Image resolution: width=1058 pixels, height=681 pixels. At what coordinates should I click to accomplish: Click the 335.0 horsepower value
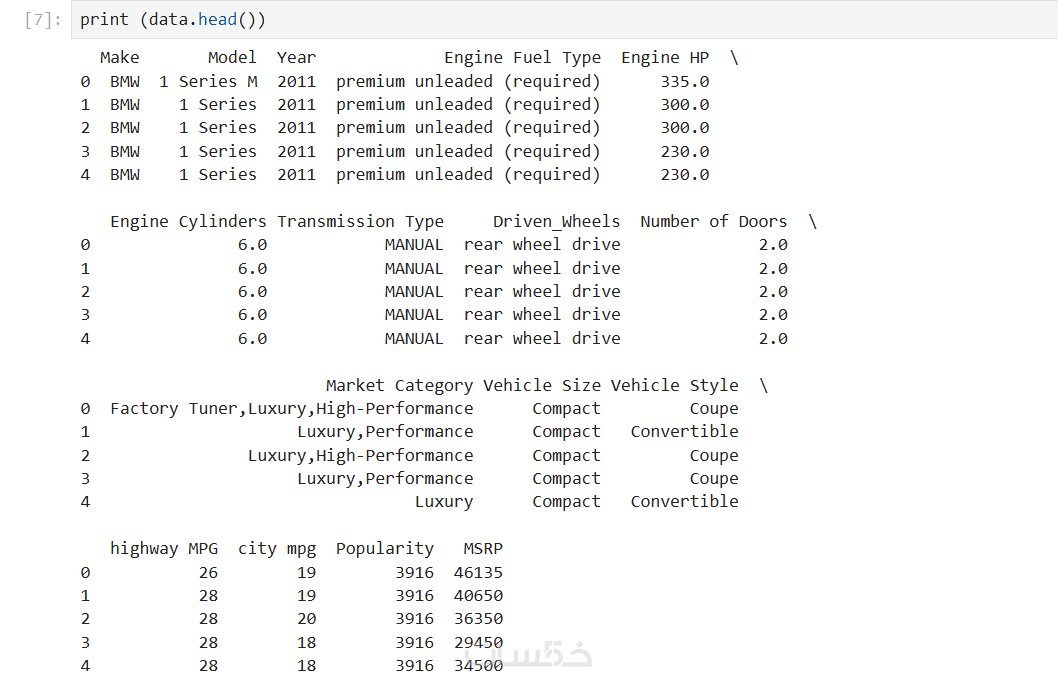click(x=684, y=81)
